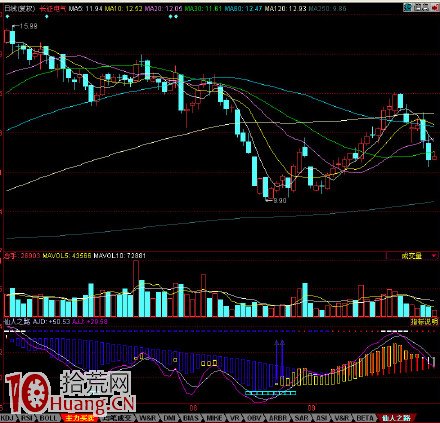Click the 指标说明 indicator description link
This screenshot has height=423, width=440.
pos(424,322)
